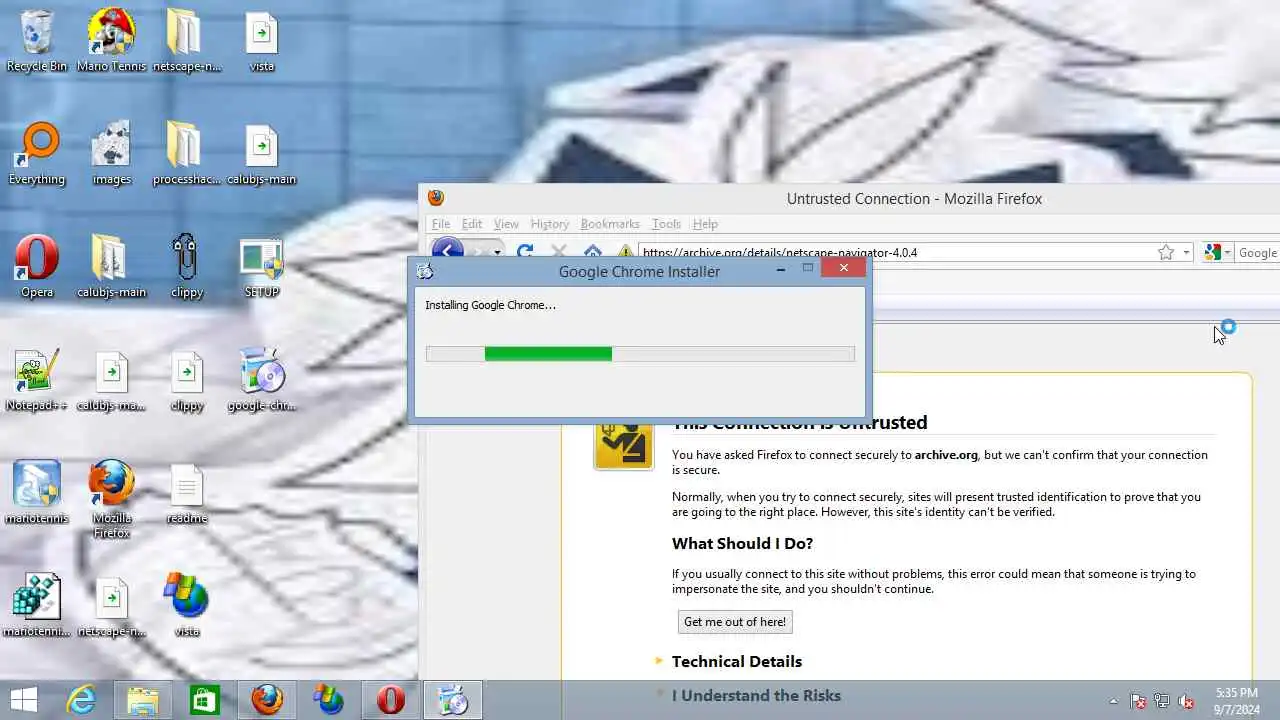Switch to Chrome Installer on the taskbar

(x=453, y=700)
